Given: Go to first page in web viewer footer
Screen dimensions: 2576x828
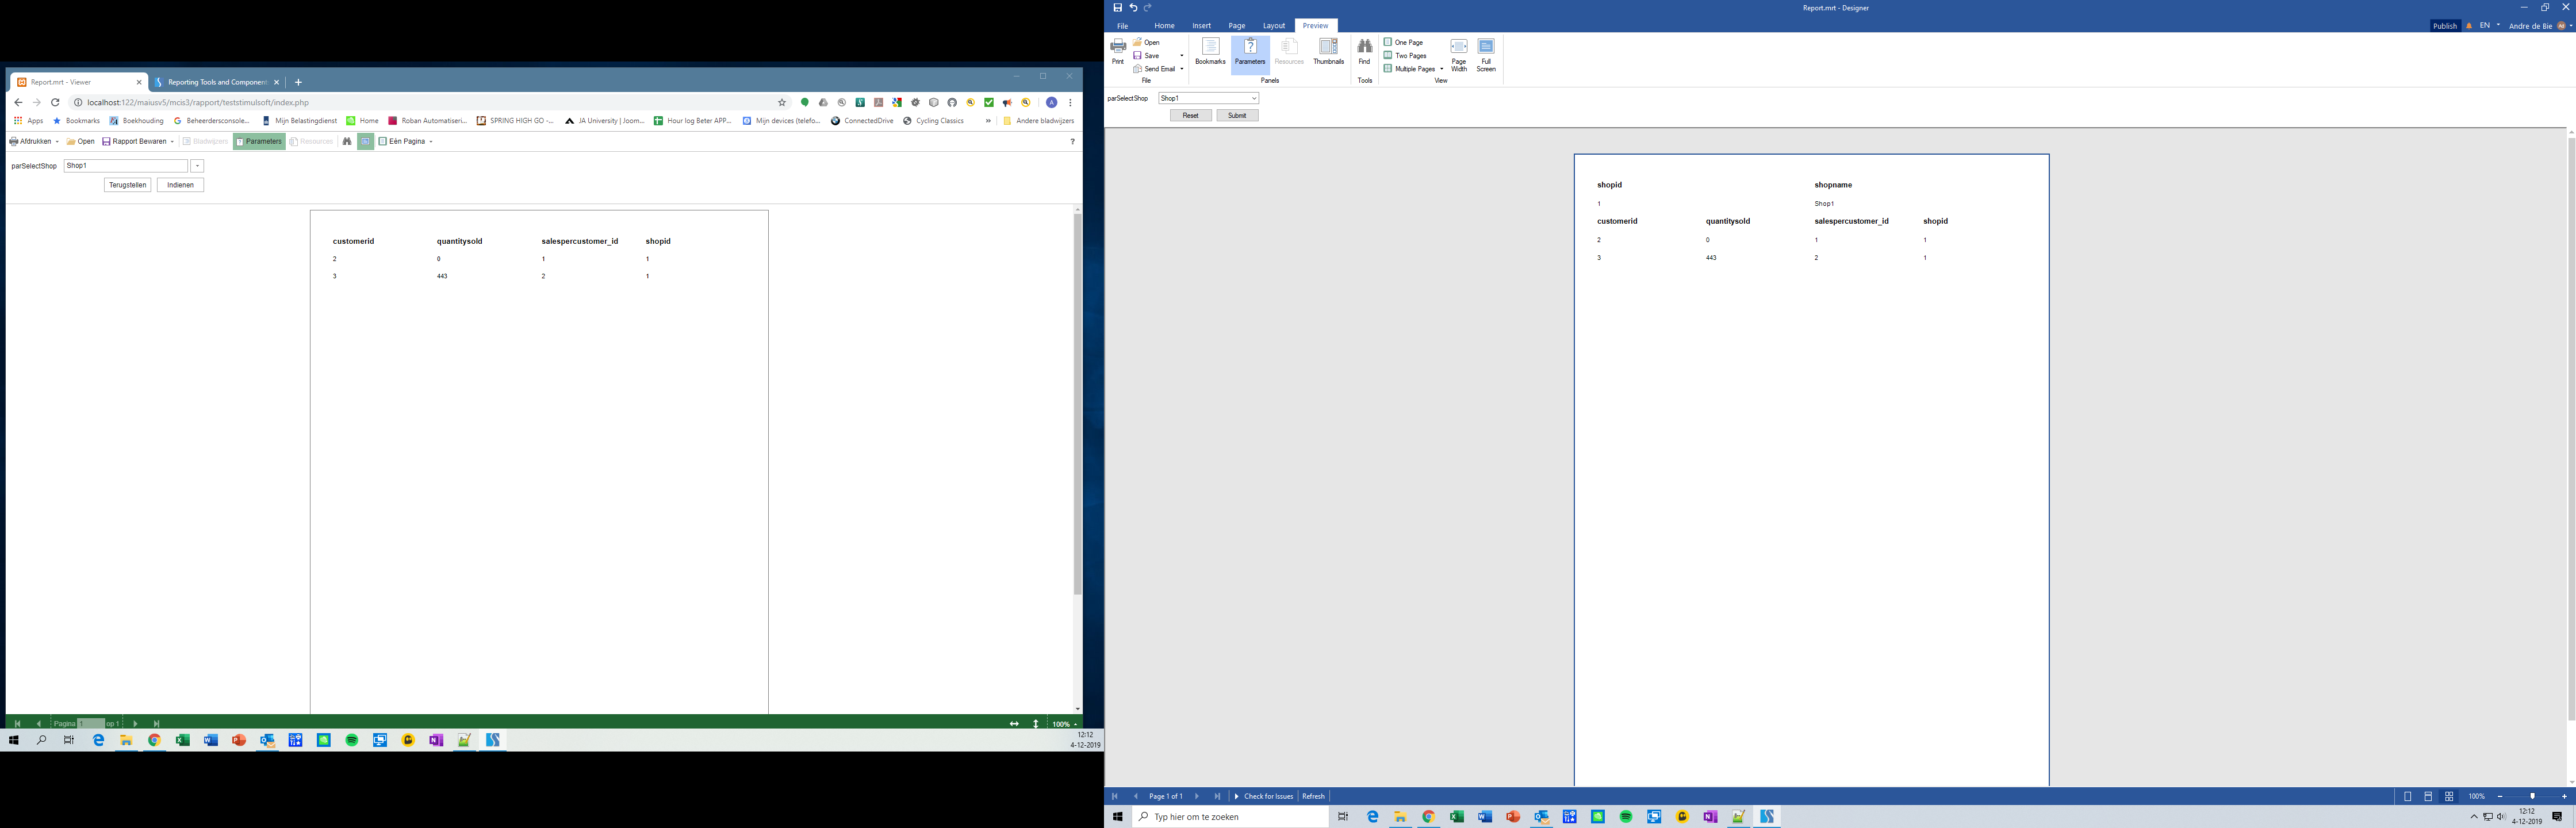Looking at the screenshot, I should click(x=17, y=723).
